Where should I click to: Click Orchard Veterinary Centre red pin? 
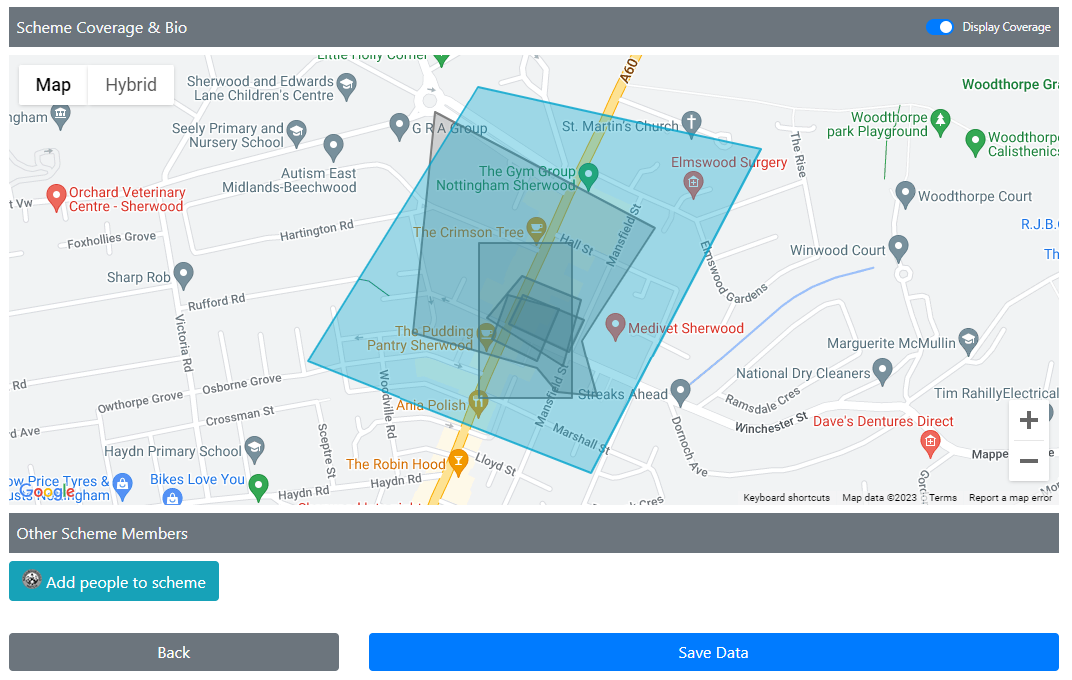(x=56, y=198)
